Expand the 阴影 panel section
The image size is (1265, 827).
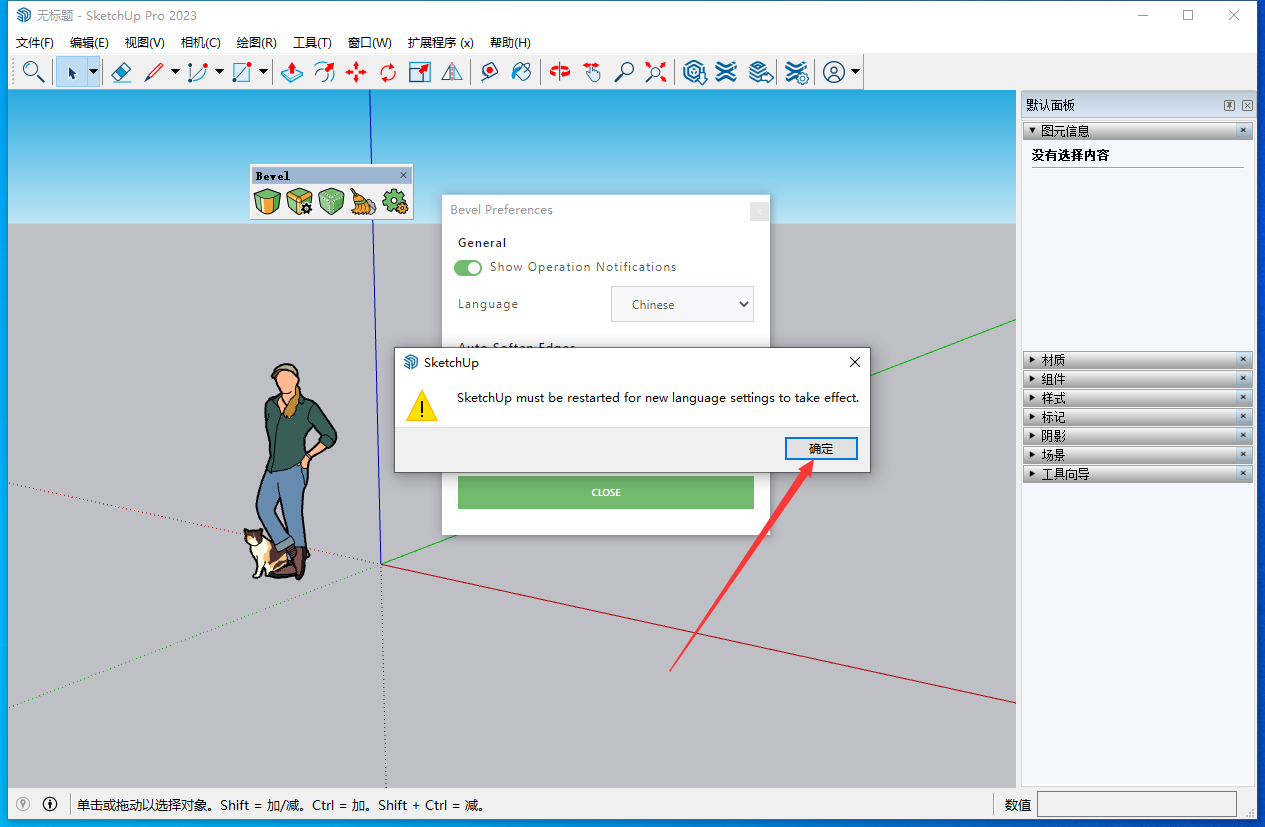(1053, 436)
